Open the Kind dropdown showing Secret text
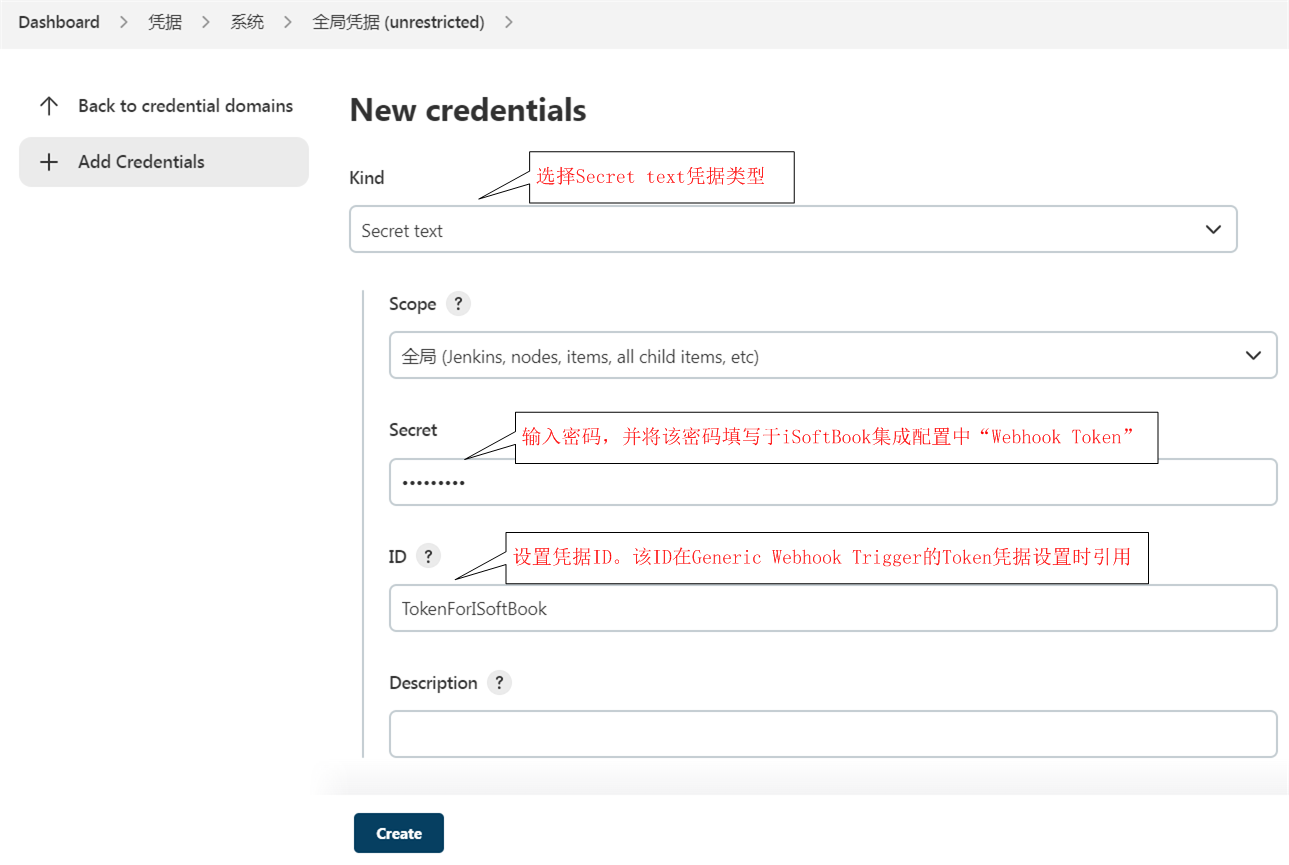Viewport: 1289px width, 865px height. [793, 229]
